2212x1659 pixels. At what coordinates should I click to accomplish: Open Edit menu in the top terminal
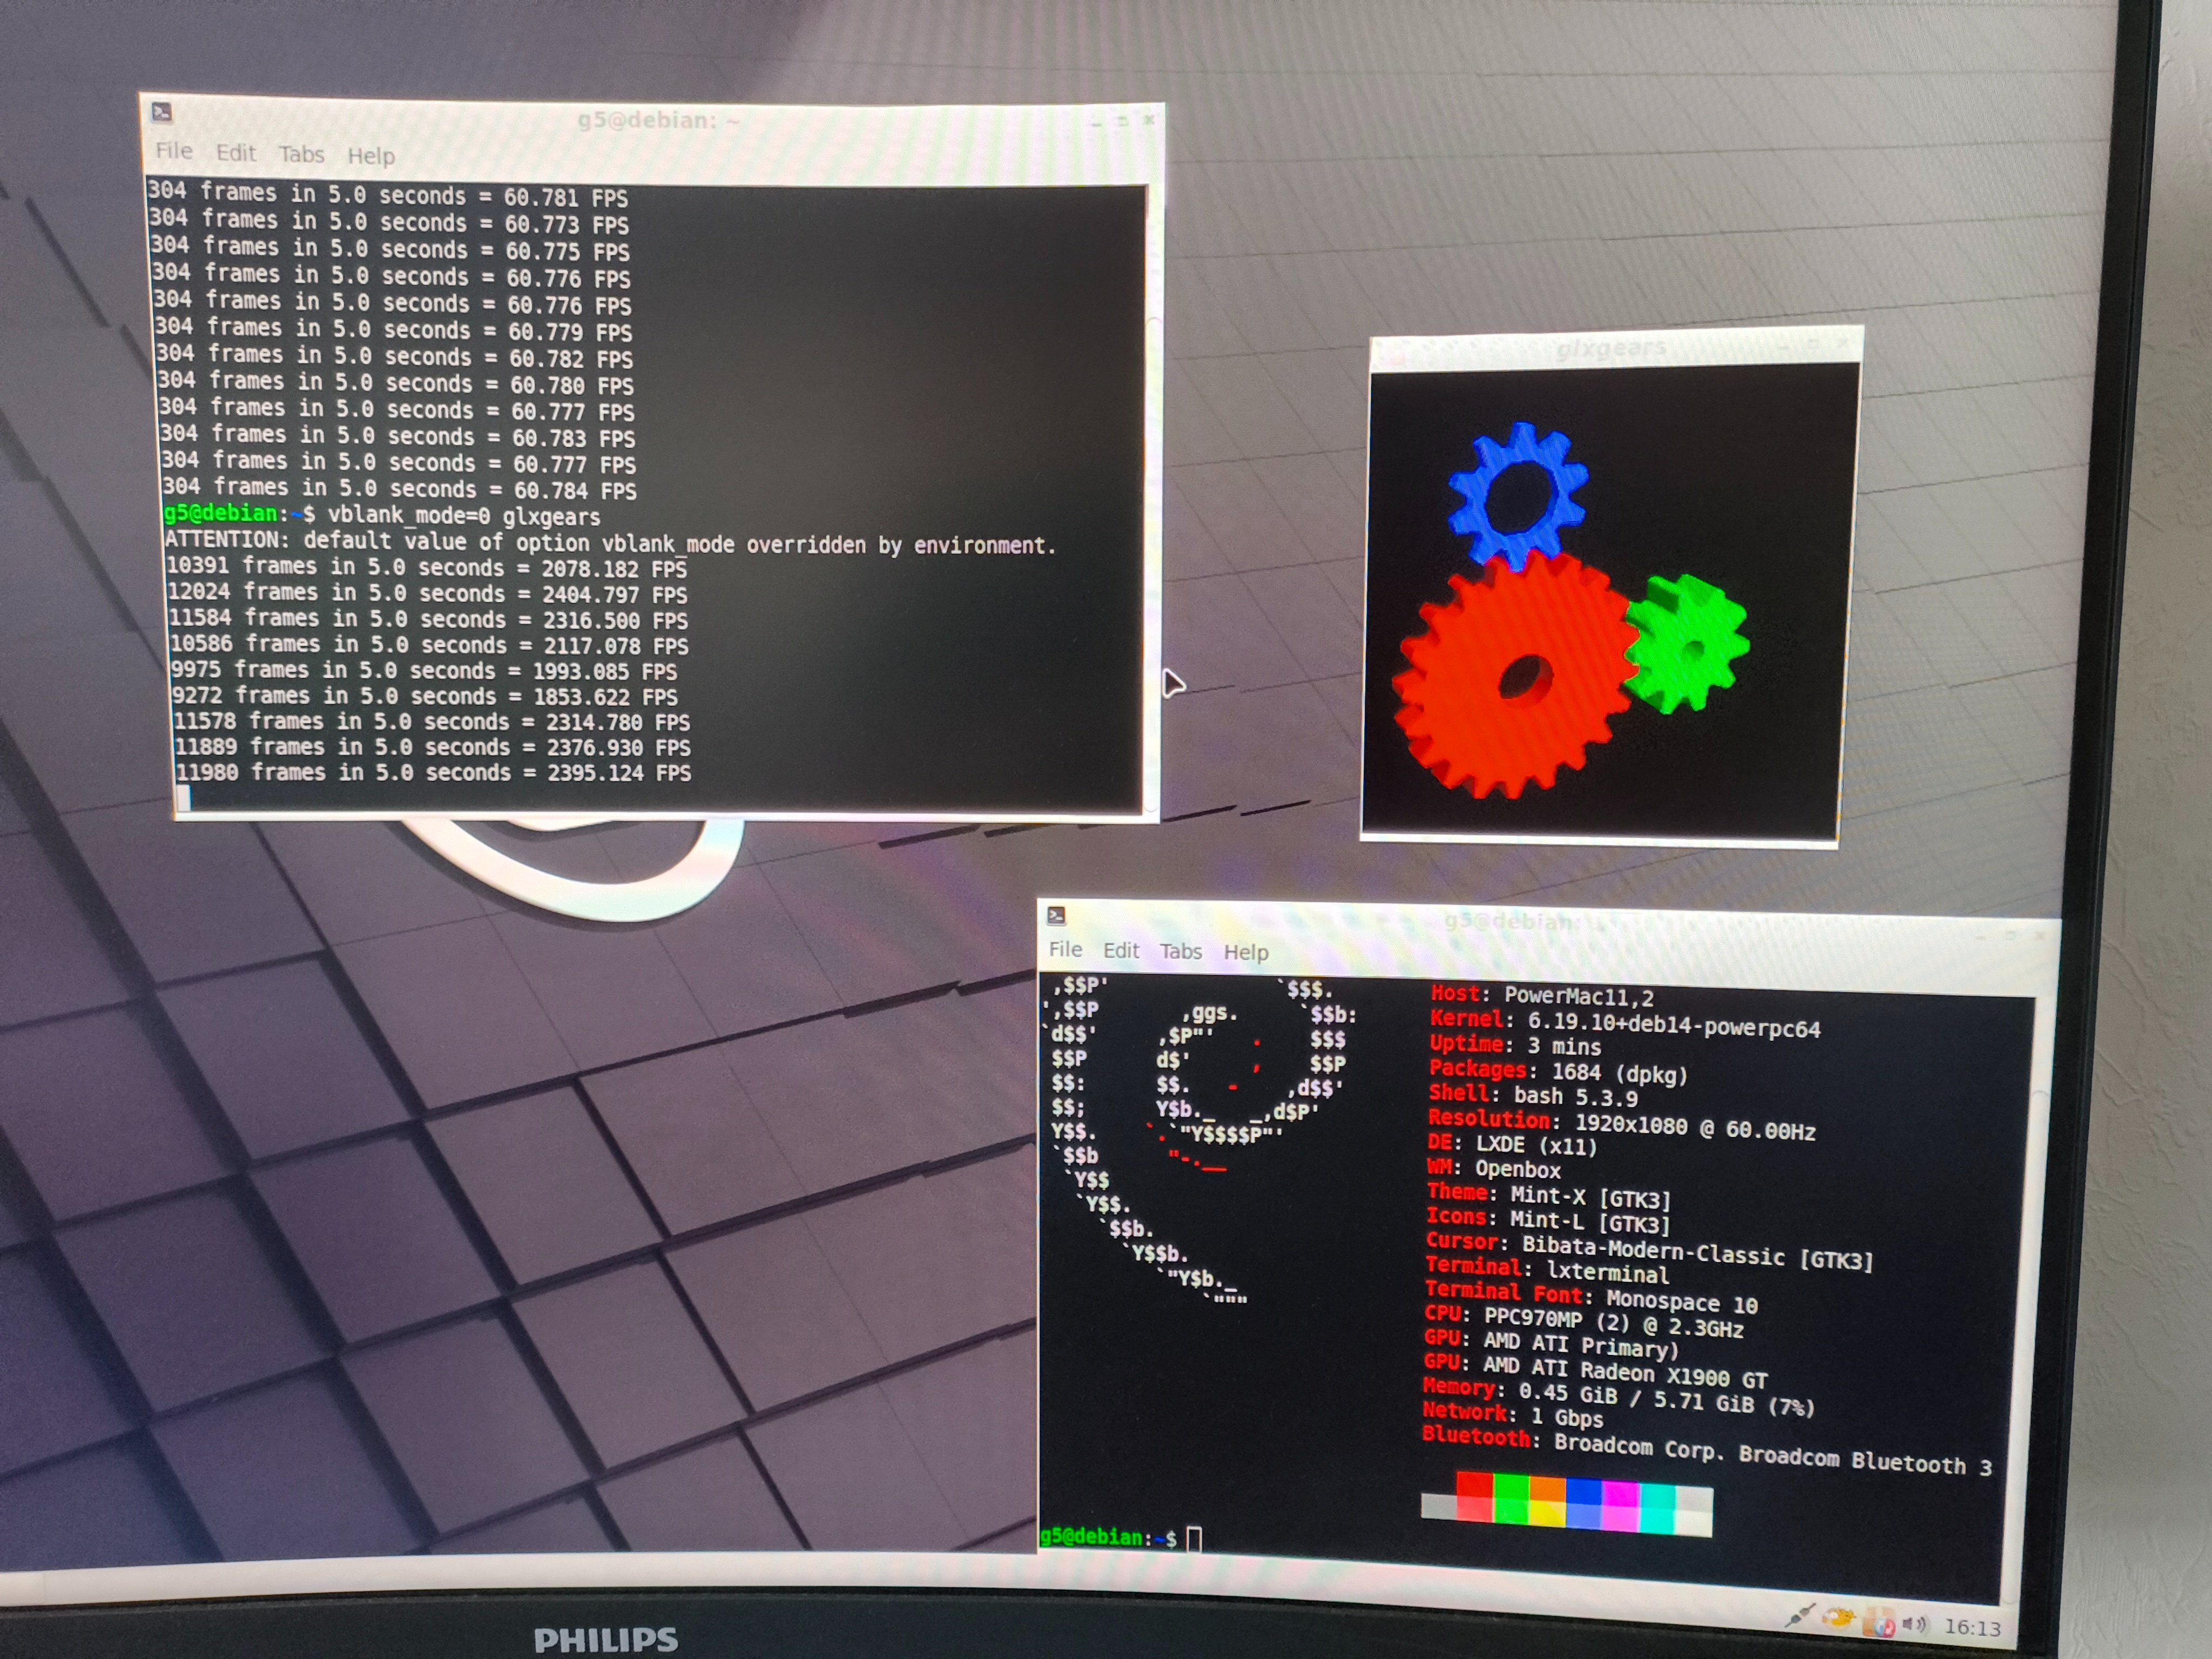point(236,153)
